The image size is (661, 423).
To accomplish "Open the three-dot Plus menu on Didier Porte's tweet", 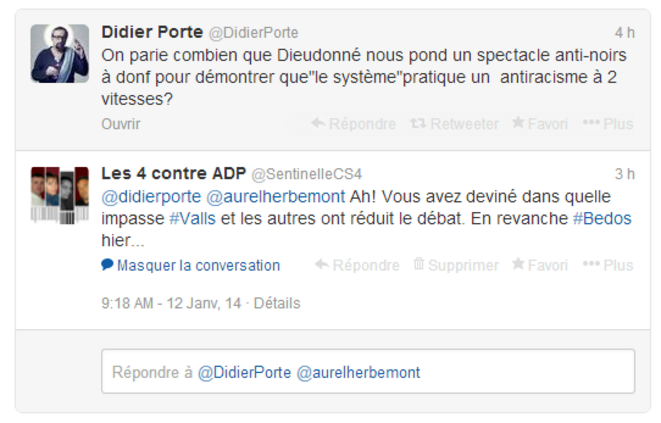I will tap(591, 123).
